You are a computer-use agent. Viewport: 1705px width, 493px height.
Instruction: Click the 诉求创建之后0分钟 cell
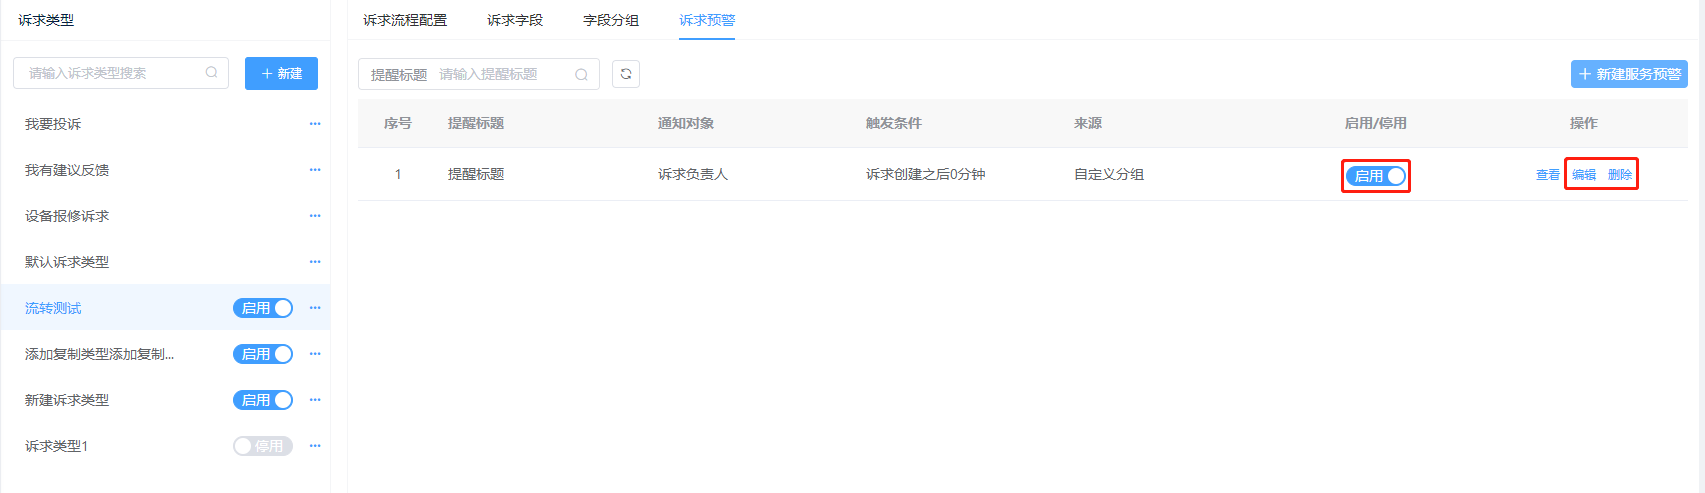pyautogui.click(x=926, y=174)
